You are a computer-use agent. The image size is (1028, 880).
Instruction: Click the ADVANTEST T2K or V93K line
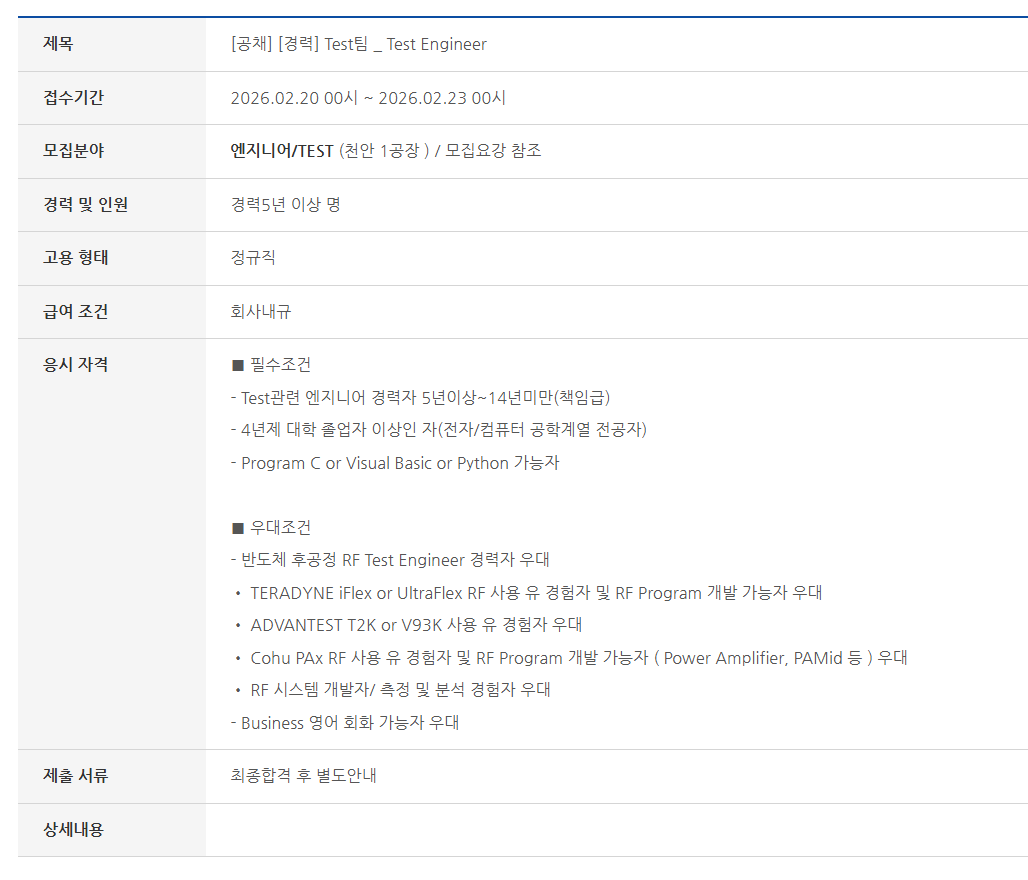point(415,625)
